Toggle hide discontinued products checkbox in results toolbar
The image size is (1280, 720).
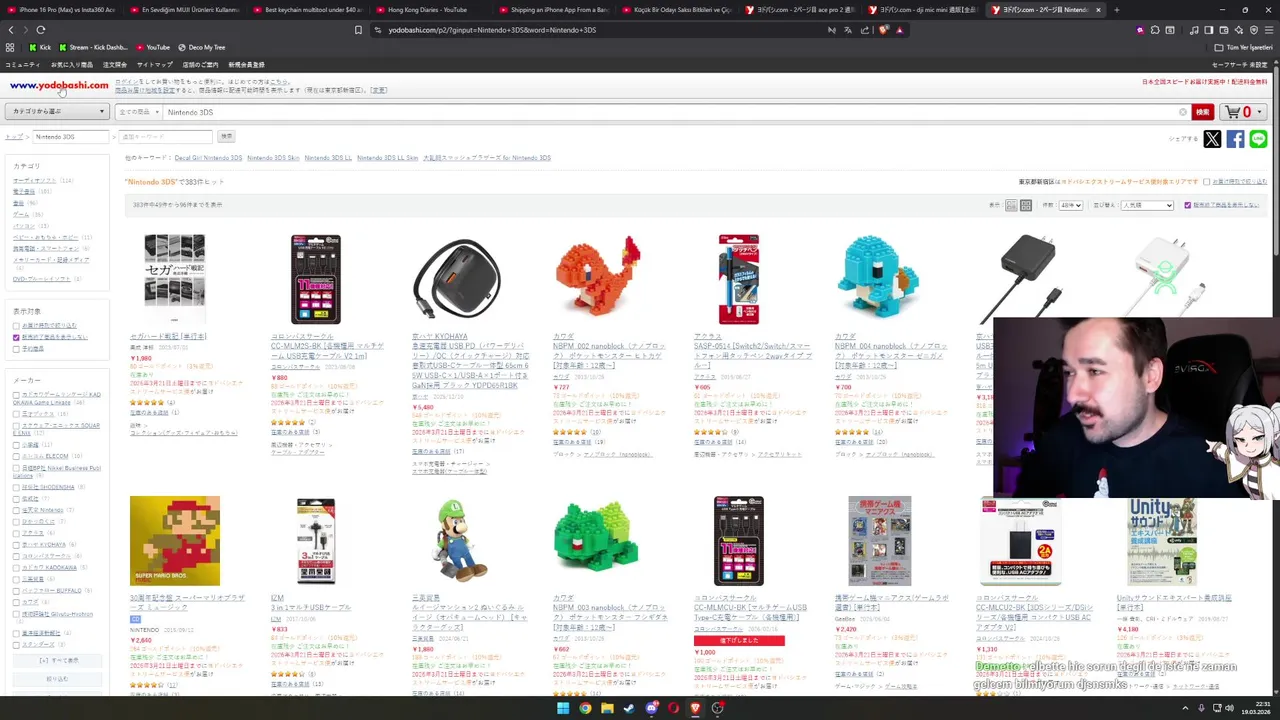pyautogui.click(x=1187, y=205)
